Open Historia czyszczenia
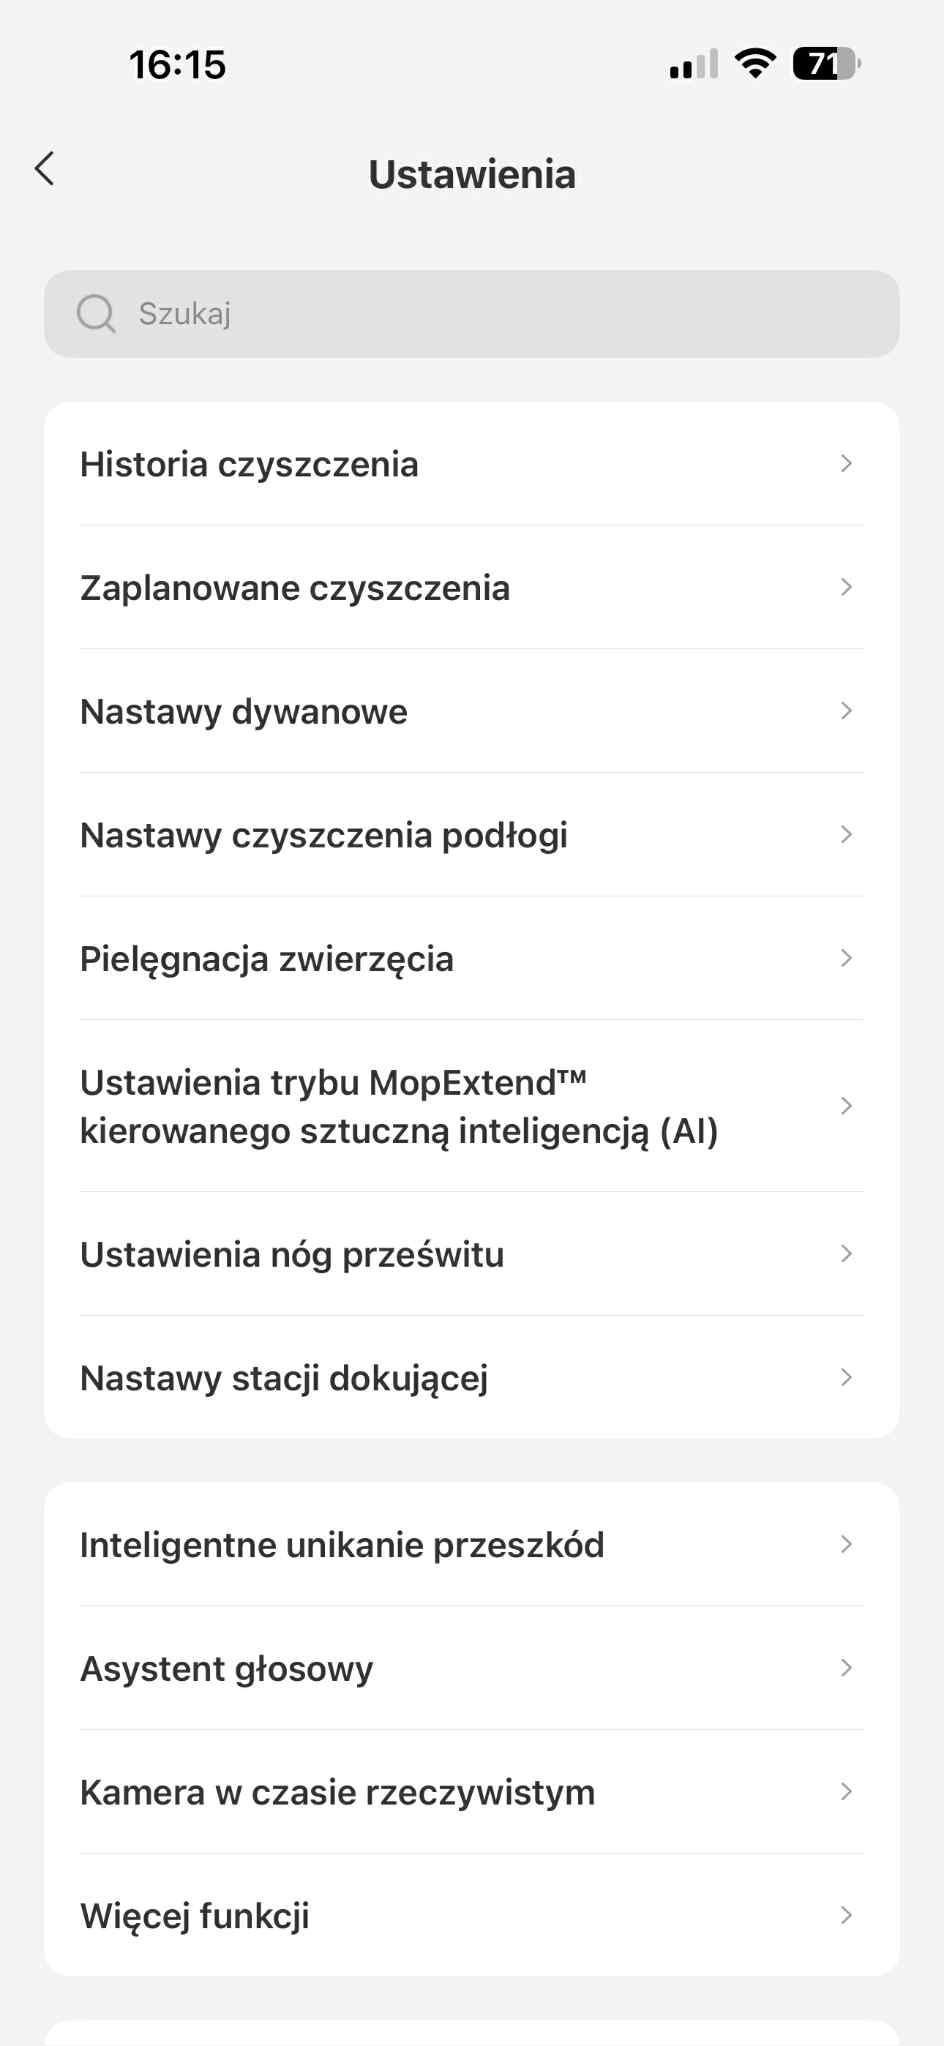 [x=471, y=464]
